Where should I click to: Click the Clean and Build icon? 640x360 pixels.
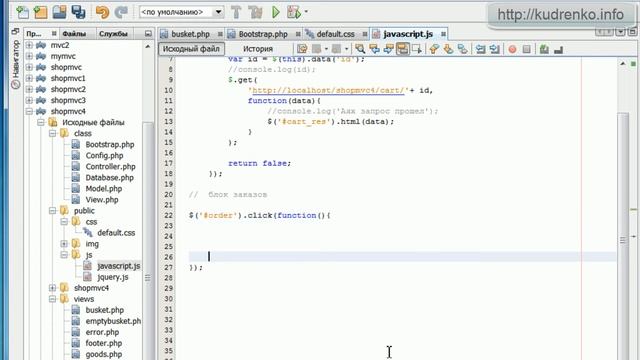[256, 12]
